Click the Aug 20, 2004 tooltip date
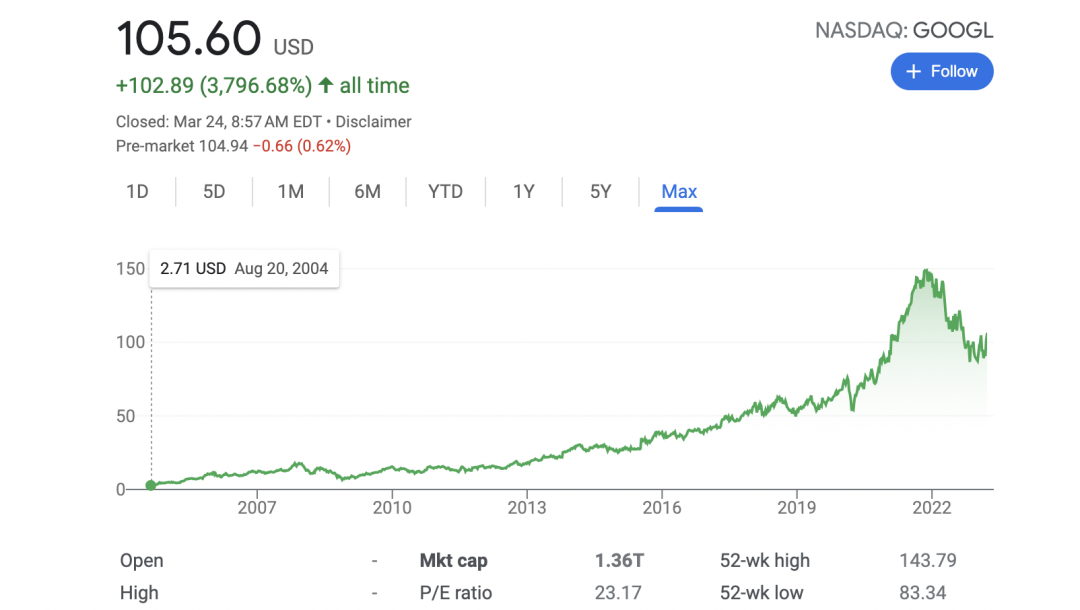Viewport: 1080px width, 610px height. click(281, 269)
